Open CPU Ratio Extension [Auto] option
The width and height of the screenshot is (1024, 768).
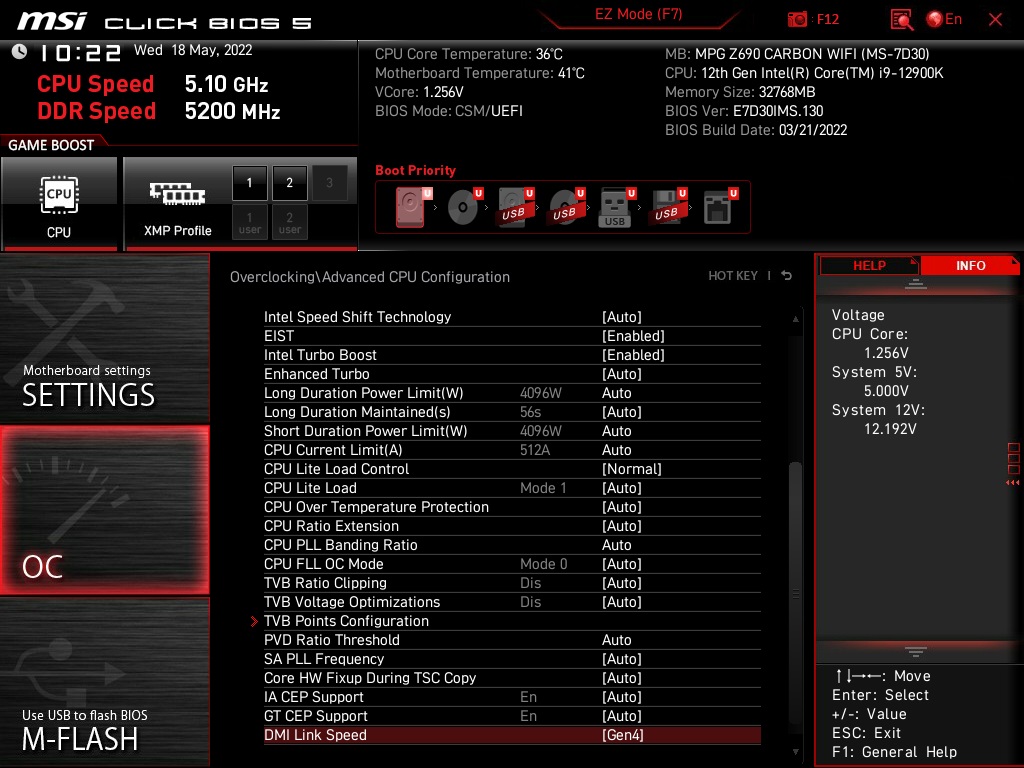point(512,525)
